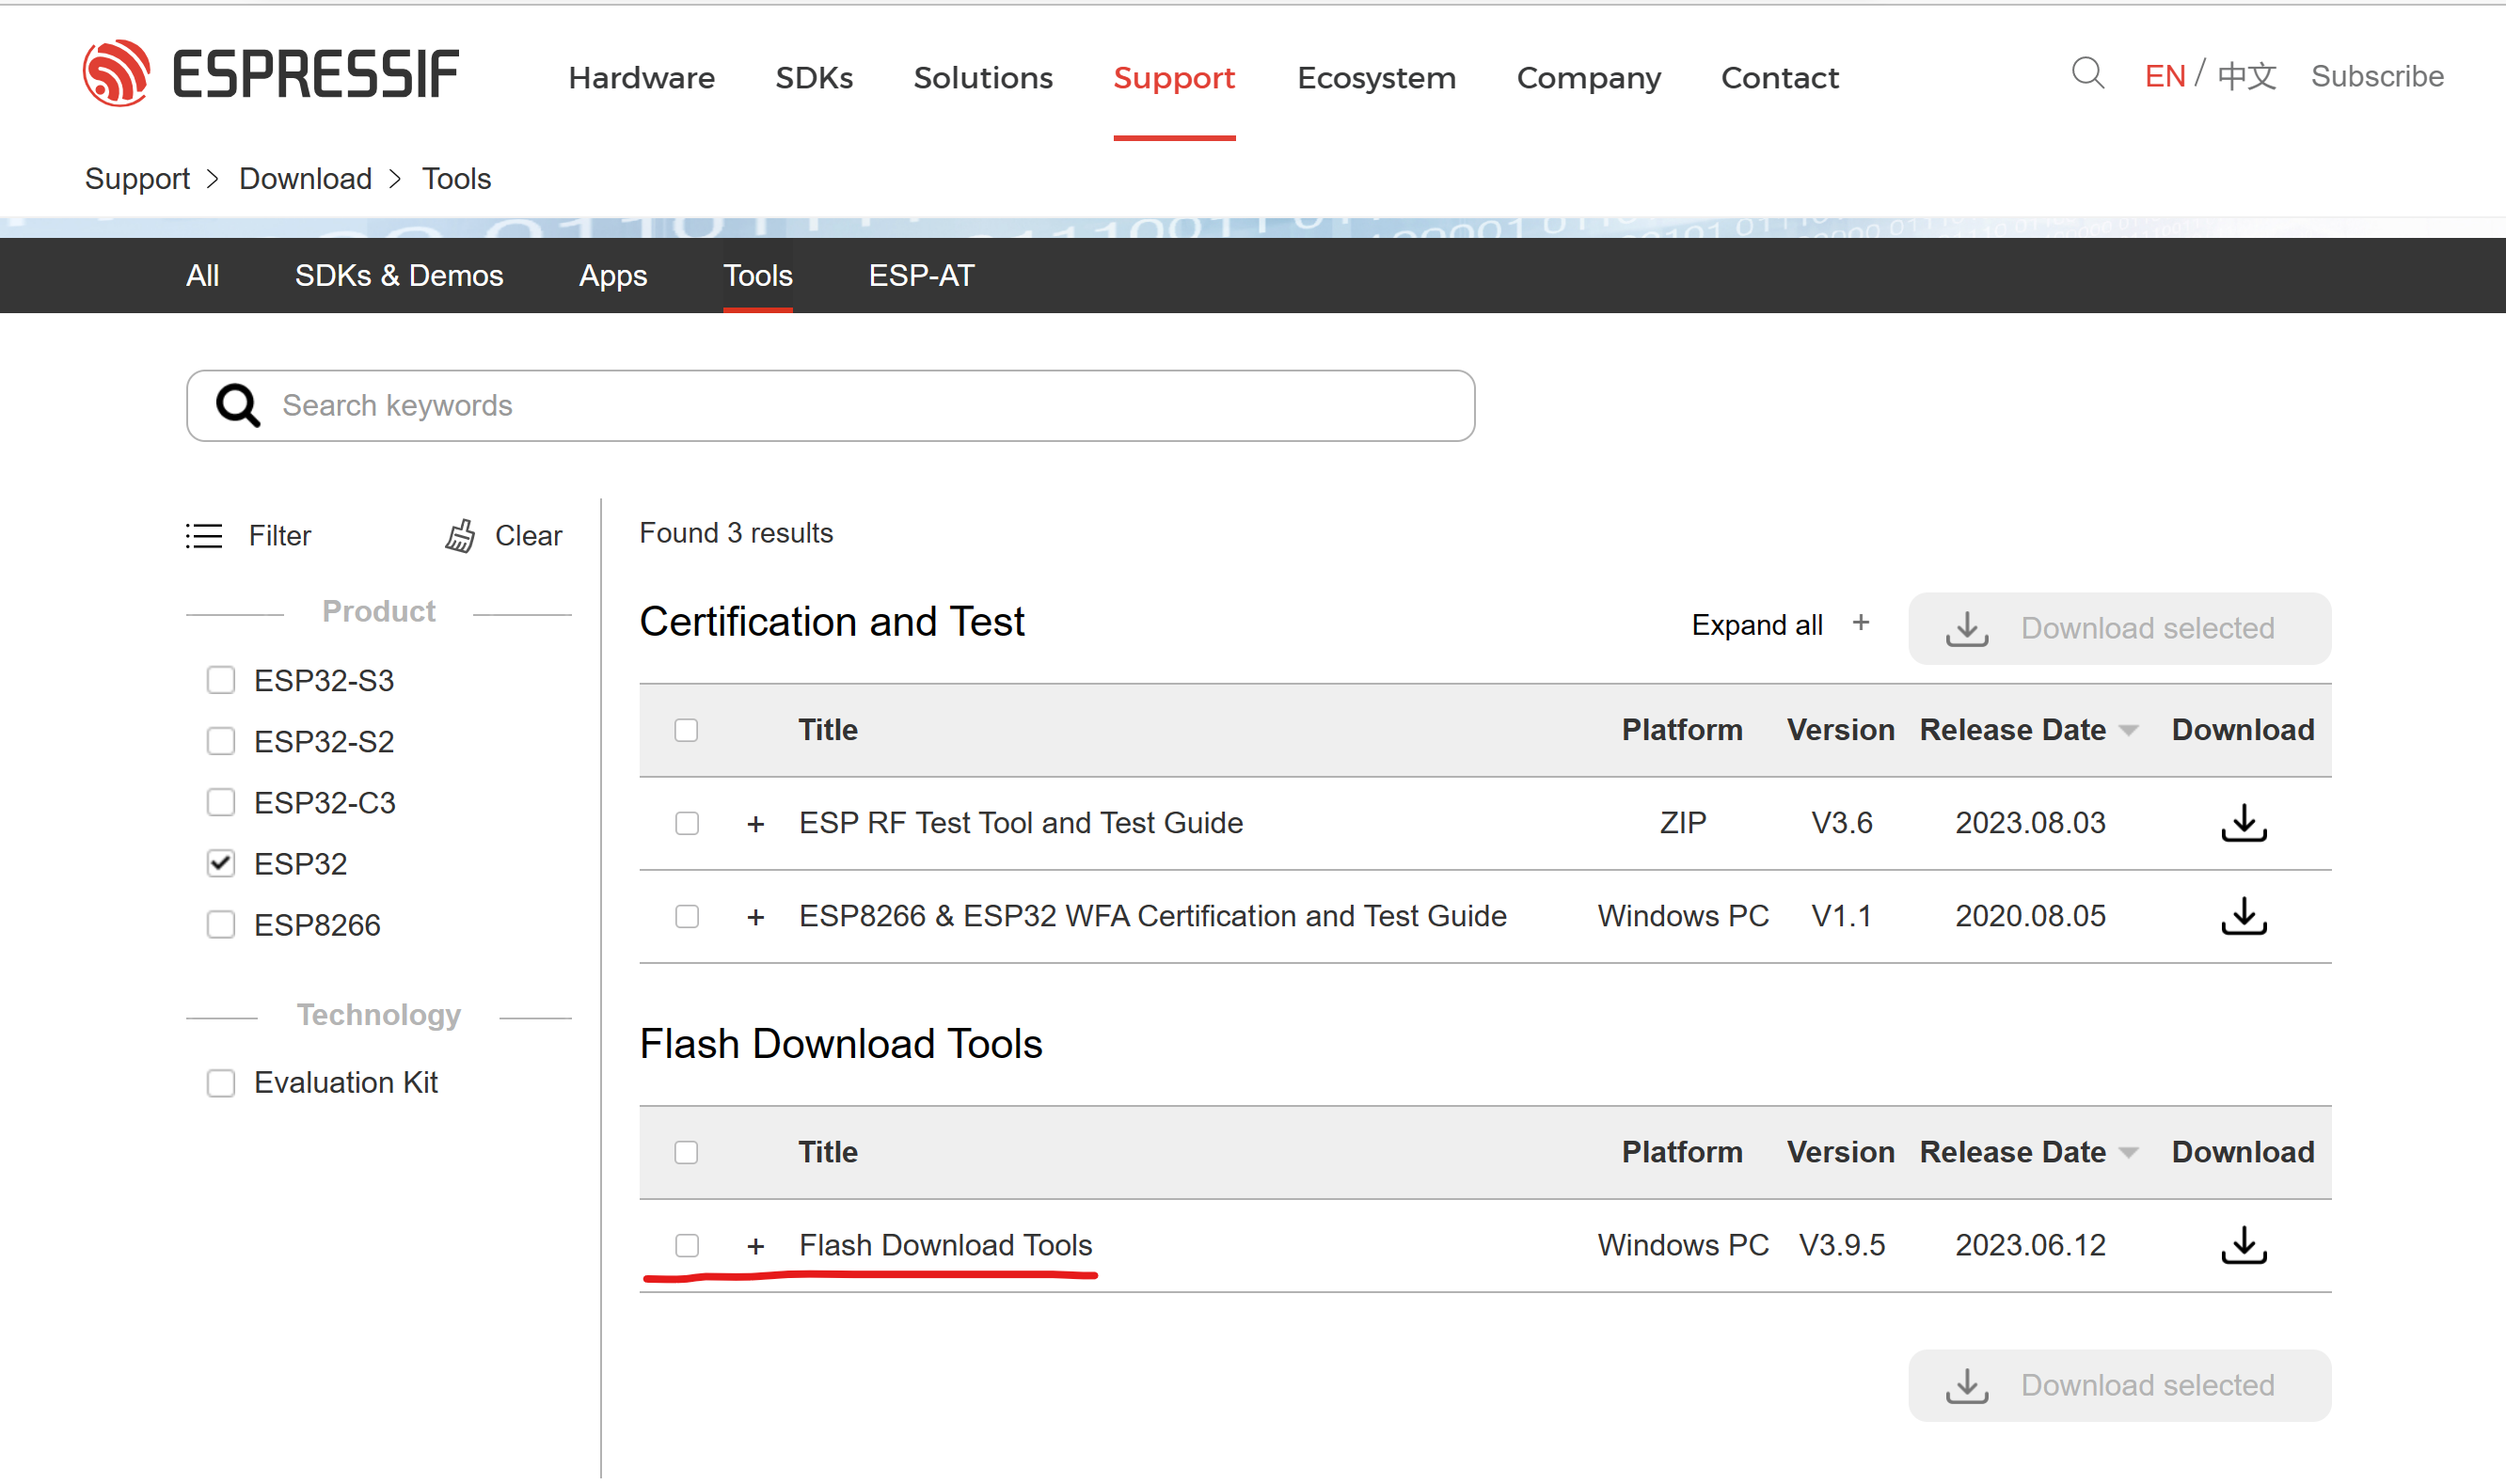Switch language to 中文

tap(2246, 76)
